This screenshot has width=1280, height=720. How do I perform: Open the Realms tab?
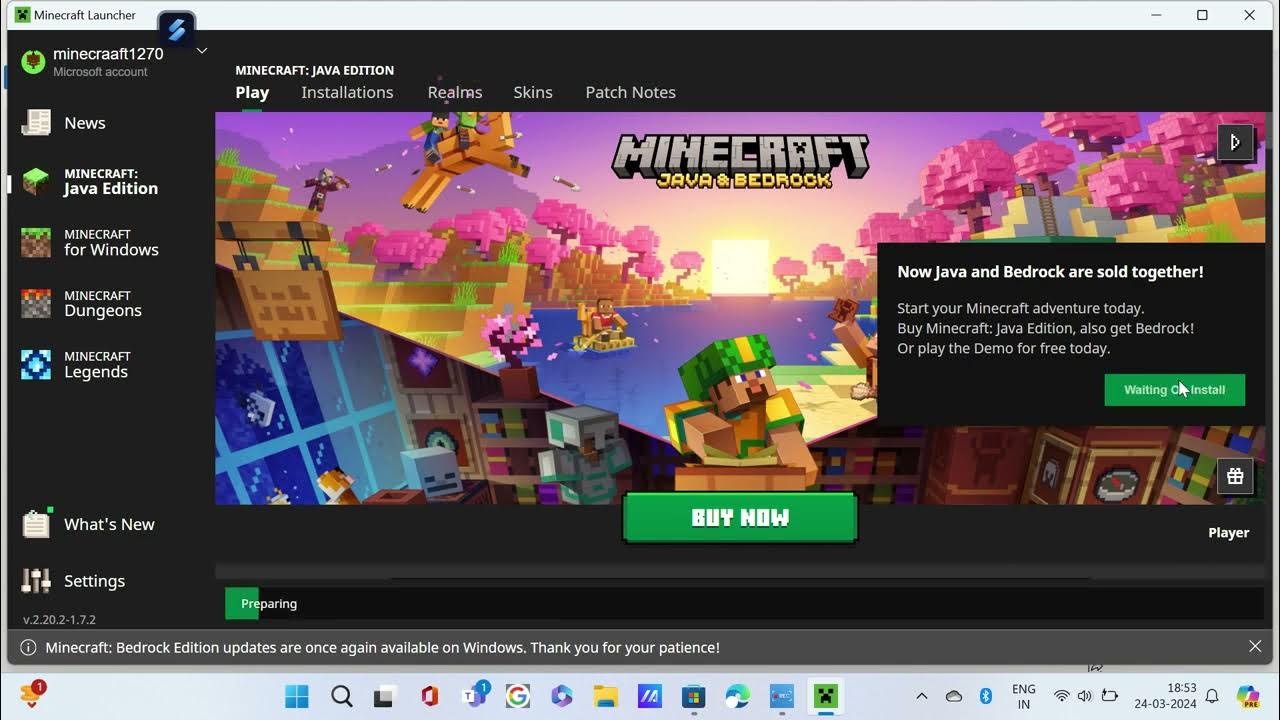point(455,92)
